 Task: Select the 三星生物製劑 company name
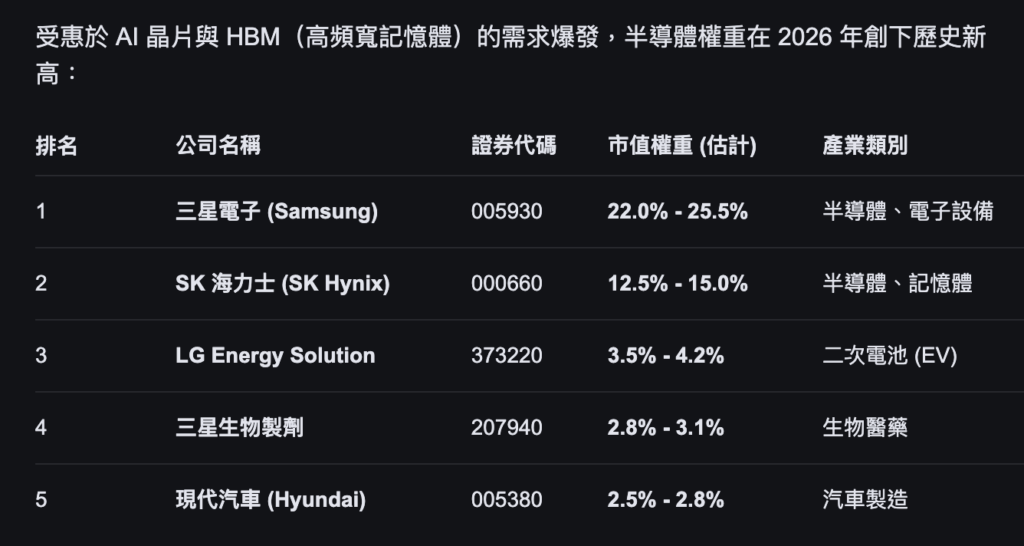(240, 428)
